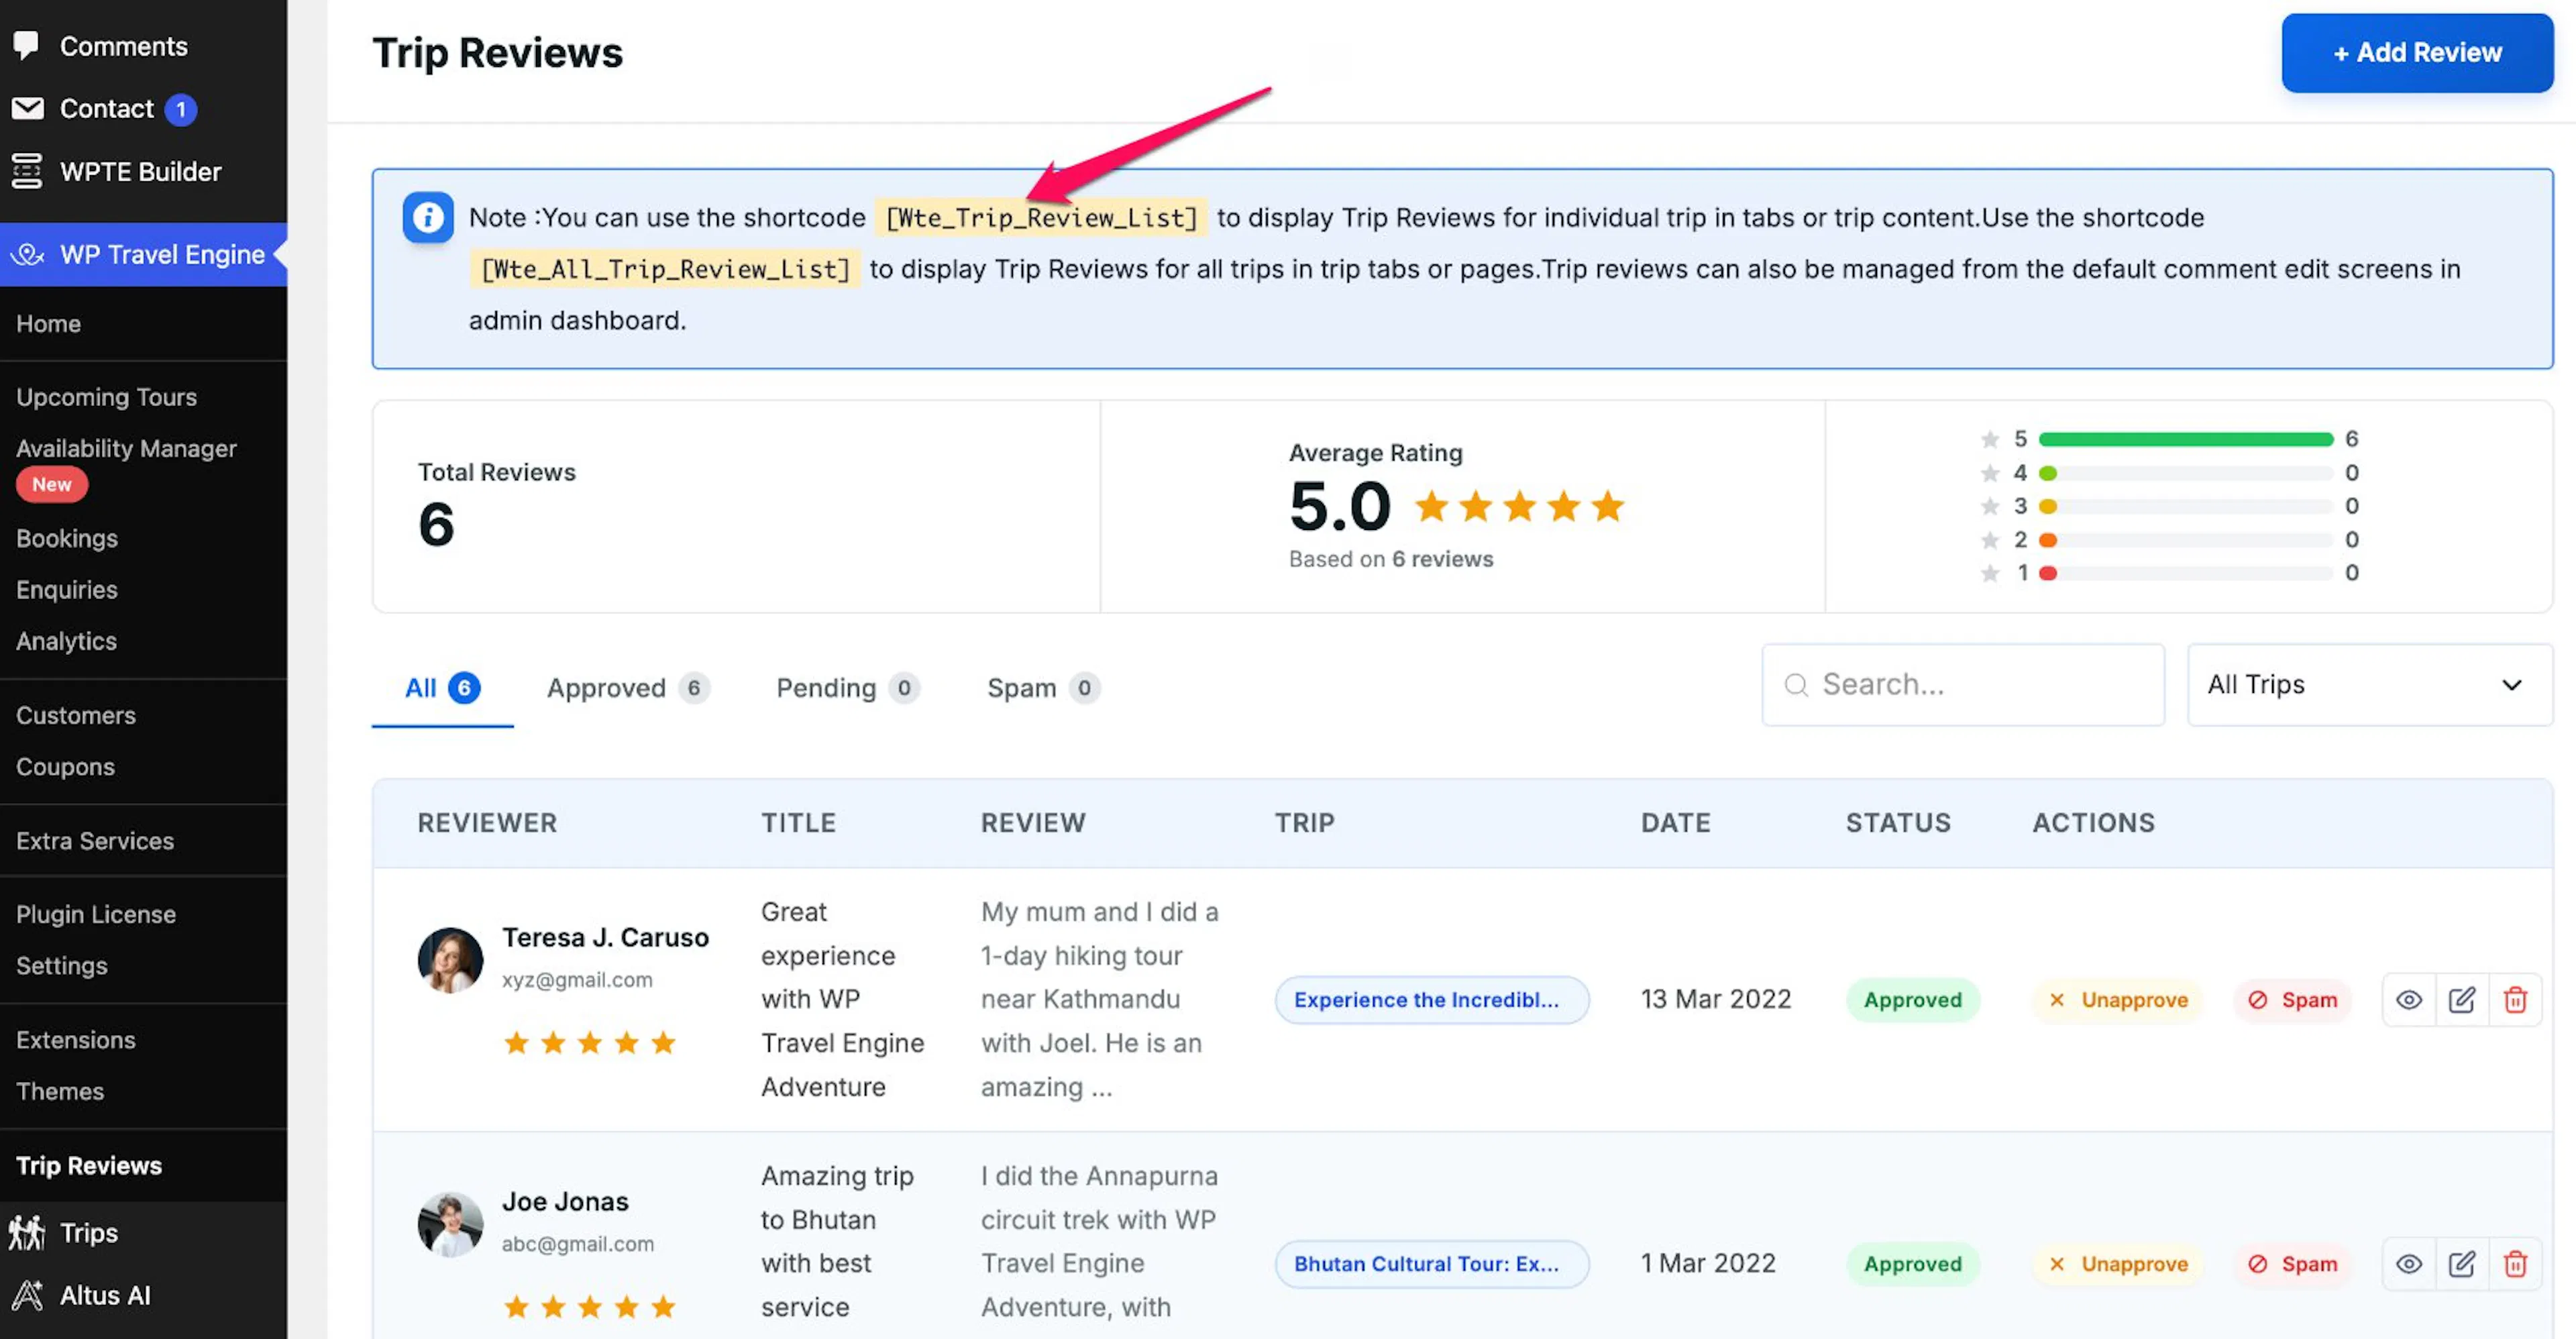Focus the Search reviews field

click(x=1963, y=685)
